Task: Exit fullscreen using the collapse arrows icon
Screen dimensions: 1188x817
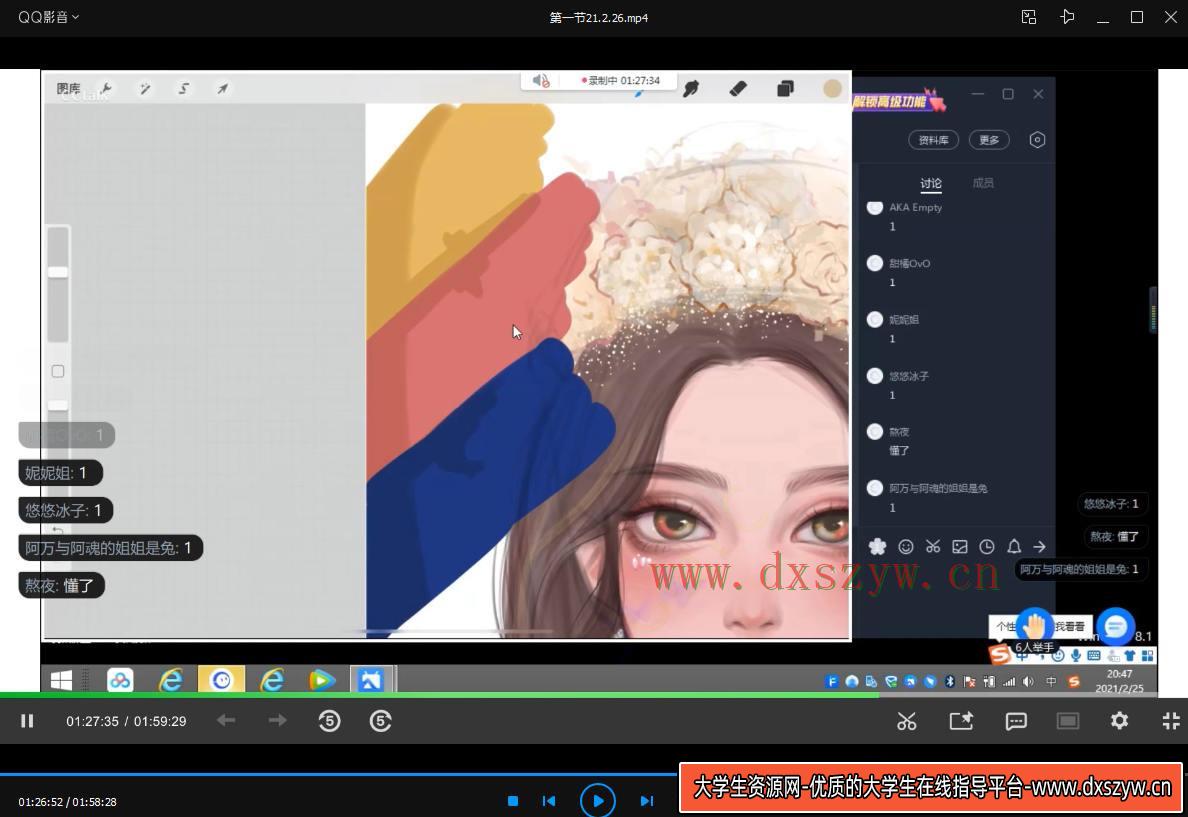Action: tap(1171, 721)
